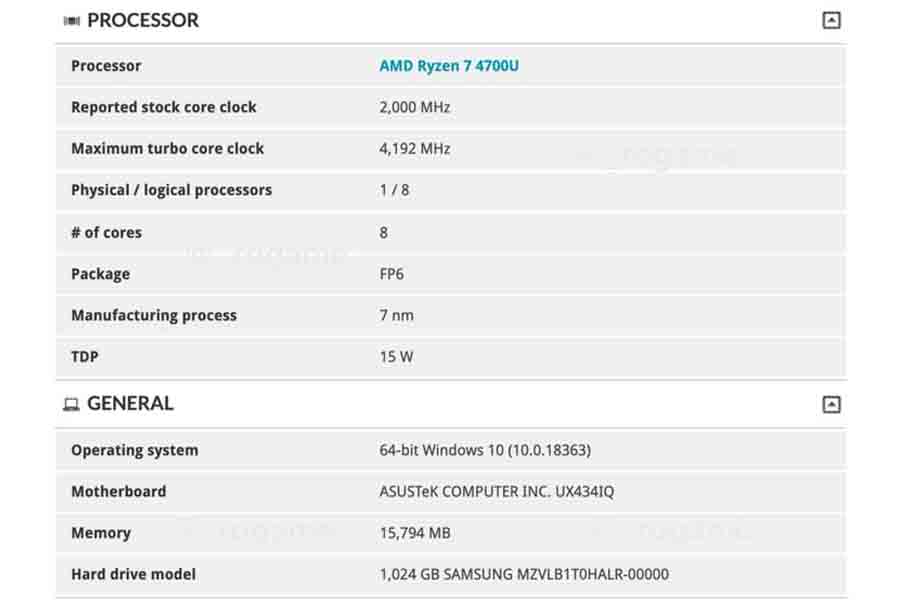
Task: Click the # of cores row label
Action: point(106,233)
